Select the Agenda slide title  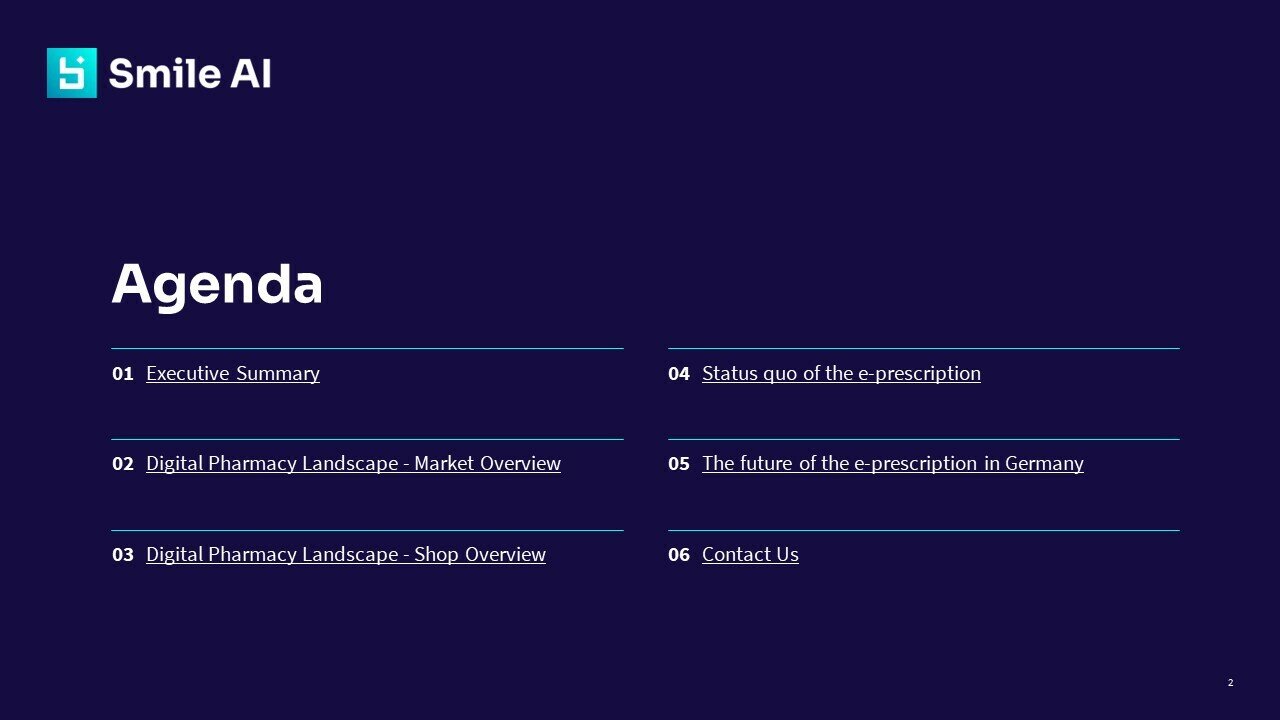(x=217, y=284)
